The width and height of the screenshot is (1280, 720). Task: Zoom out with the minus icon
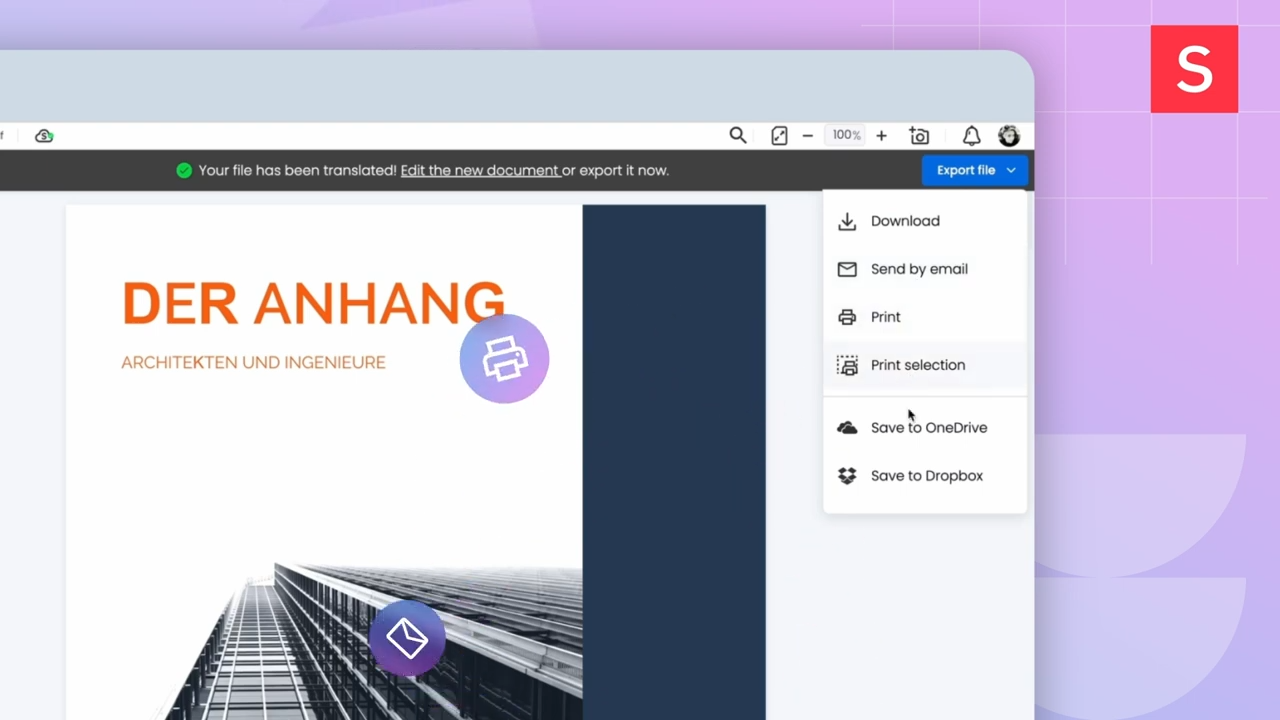tap(808, 136)
